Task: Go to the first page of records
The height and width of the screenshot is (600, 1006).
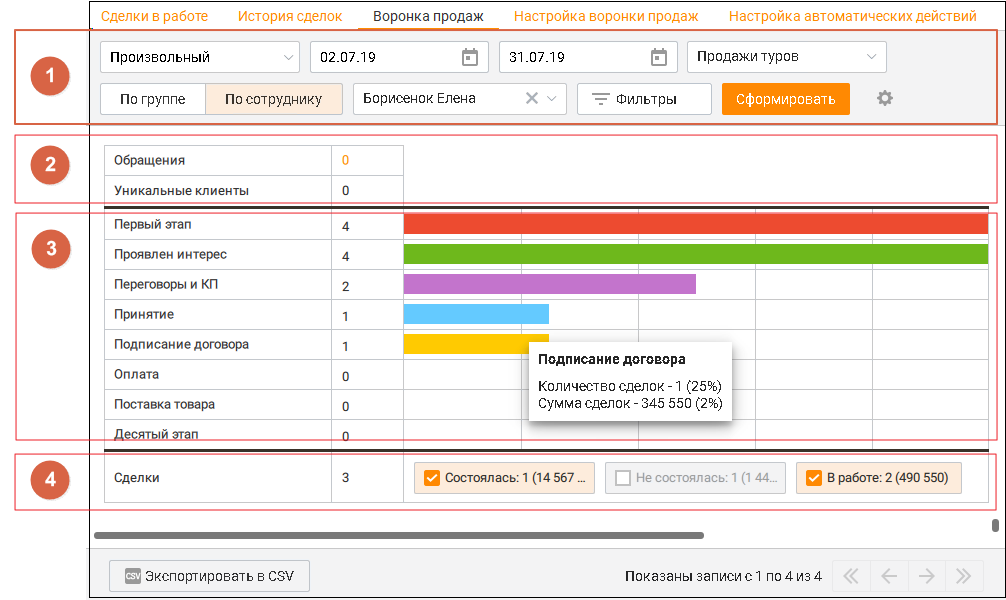Action: pyautogui.click(x=851, y=576)
